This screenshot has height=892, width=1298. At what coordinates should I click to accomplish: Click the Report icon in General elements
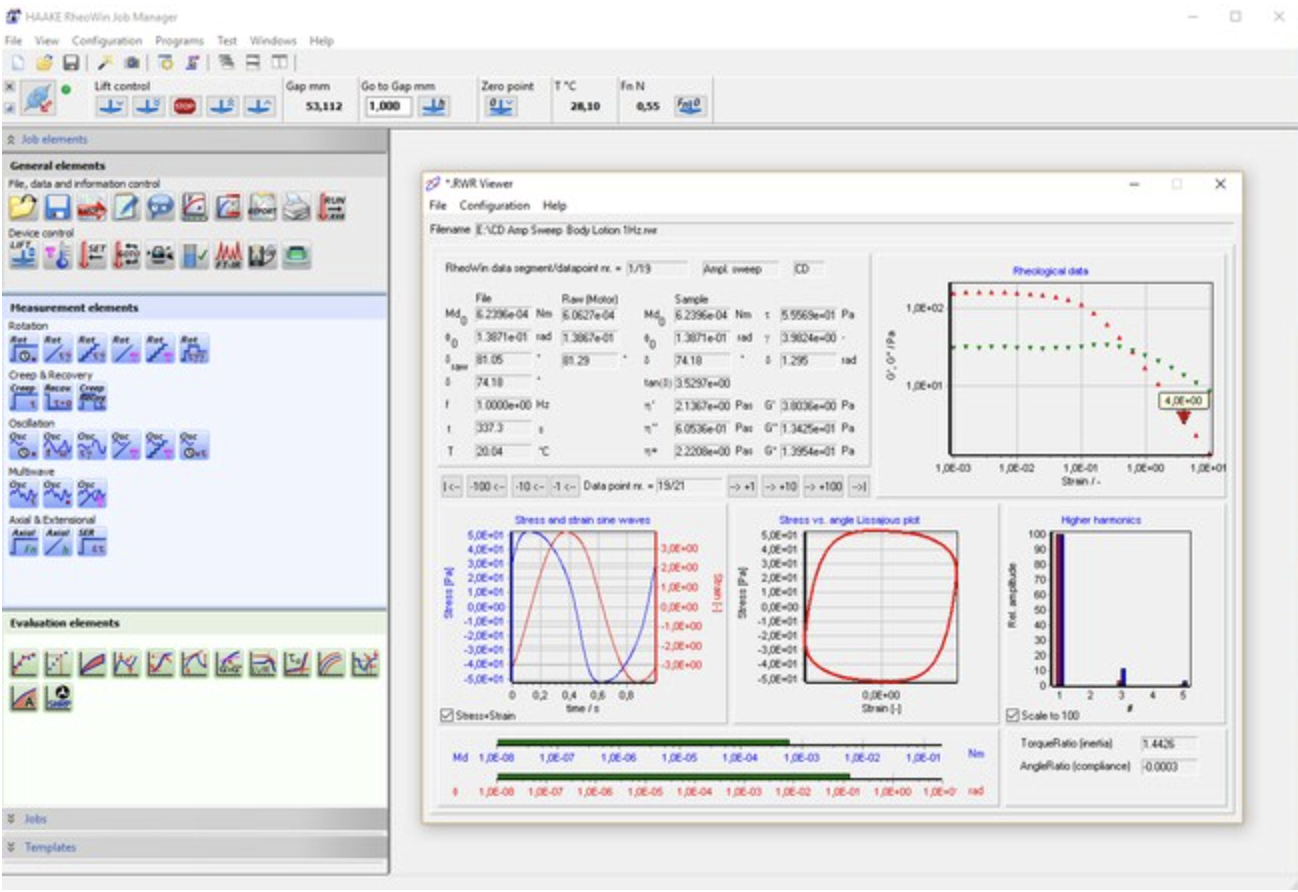click(263, 207)
